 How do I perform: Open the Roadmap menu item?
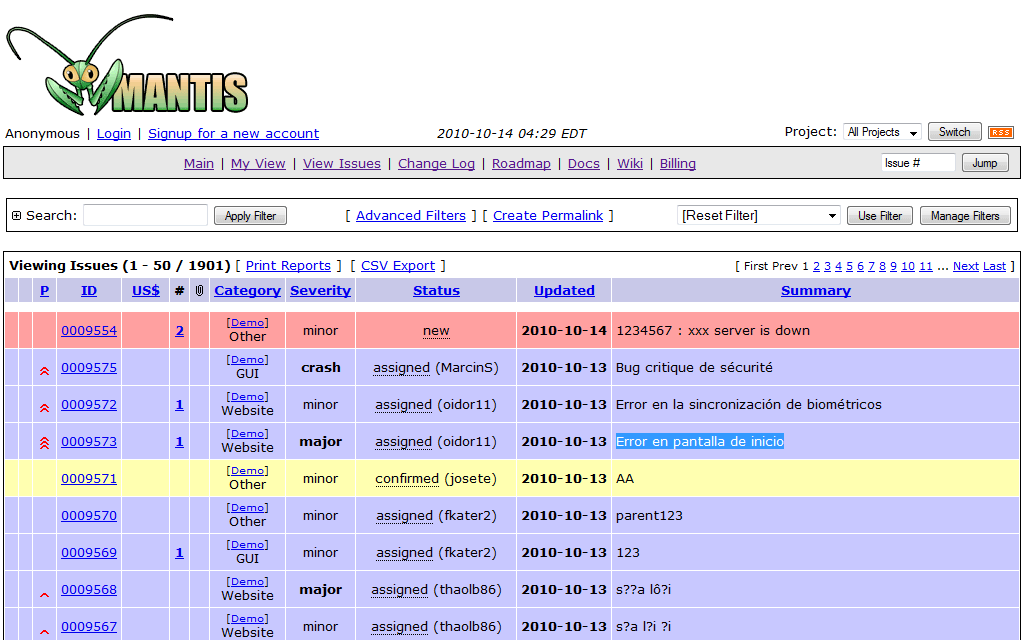(x=521, y=164)
